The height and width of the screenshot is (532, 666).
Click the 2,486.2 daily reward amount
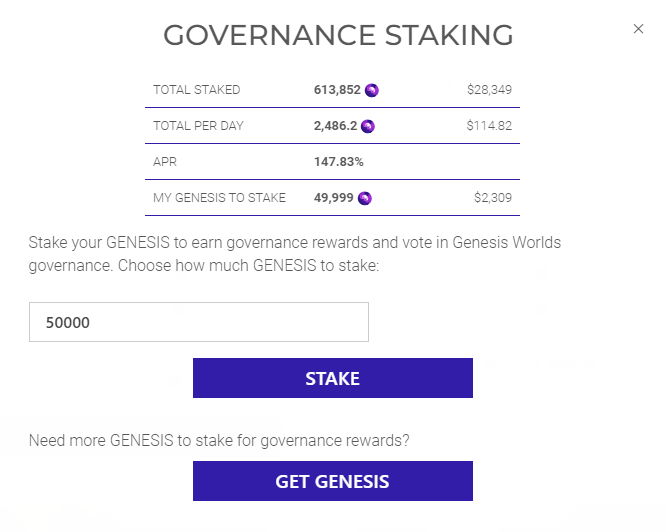point(336,126)
